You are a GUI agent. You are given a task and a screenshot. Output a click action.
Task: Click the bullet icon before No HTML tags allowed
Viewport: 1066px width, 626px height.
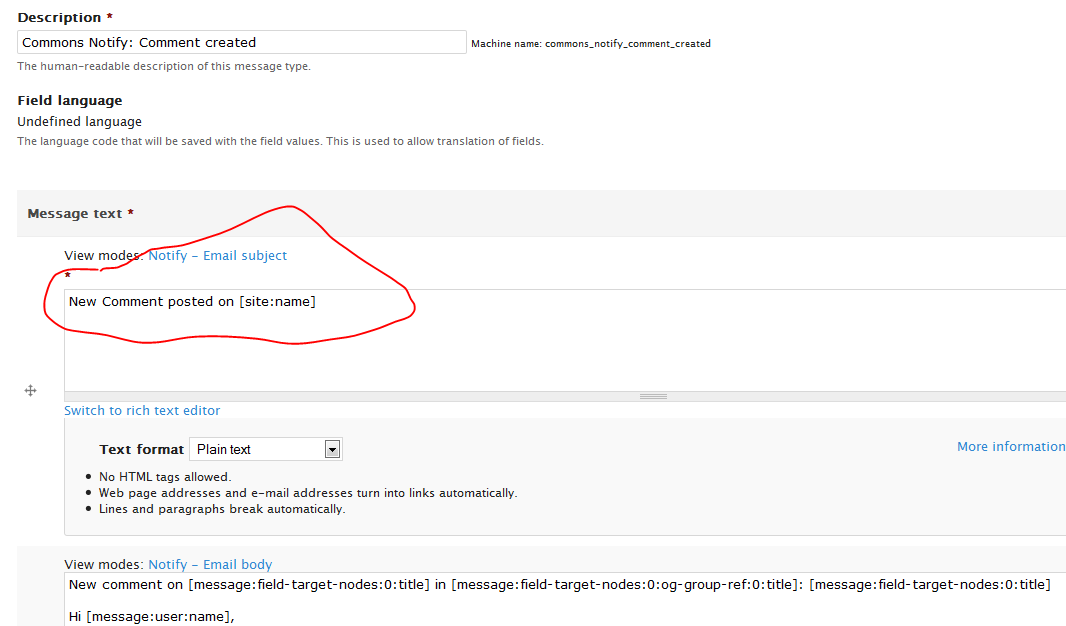tap(88, 477)
